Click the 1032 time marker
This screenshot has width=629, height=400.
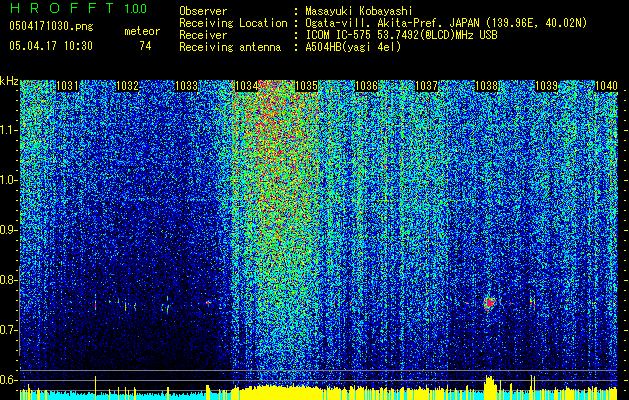click(x=127, y=86)
